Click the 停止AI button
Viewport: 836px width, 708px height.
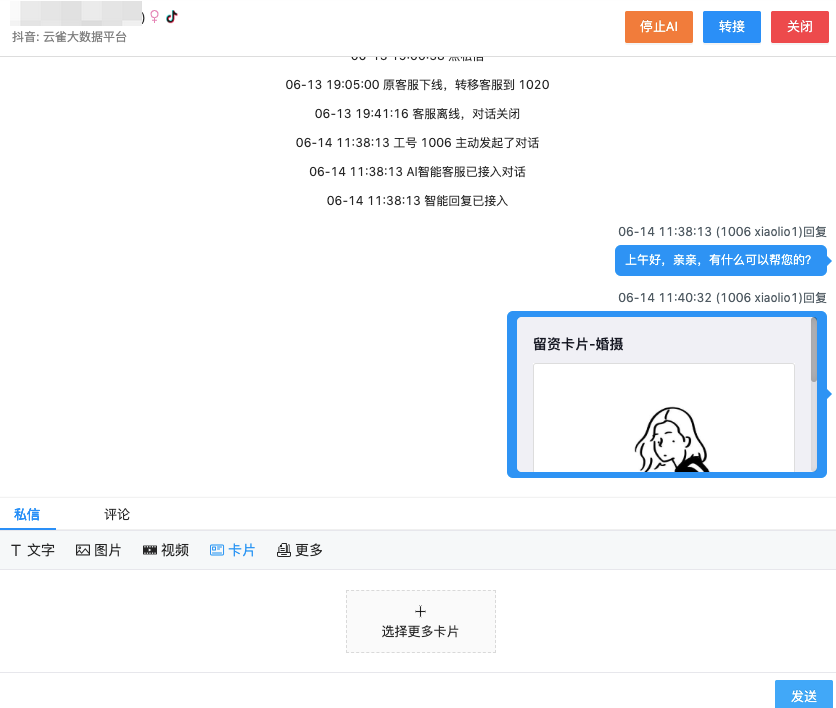click(658, 27)
